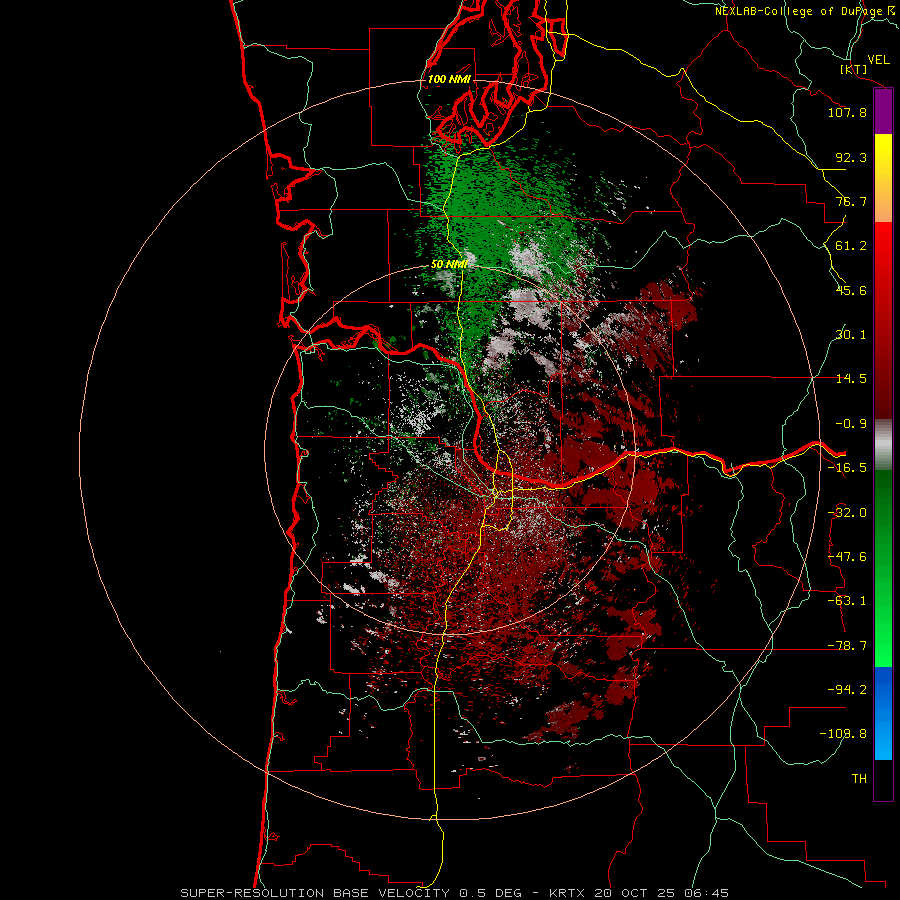Pick the green segment of the velocity scale
The width and height of the screenshot is (900, 900).
pos(883,568)
